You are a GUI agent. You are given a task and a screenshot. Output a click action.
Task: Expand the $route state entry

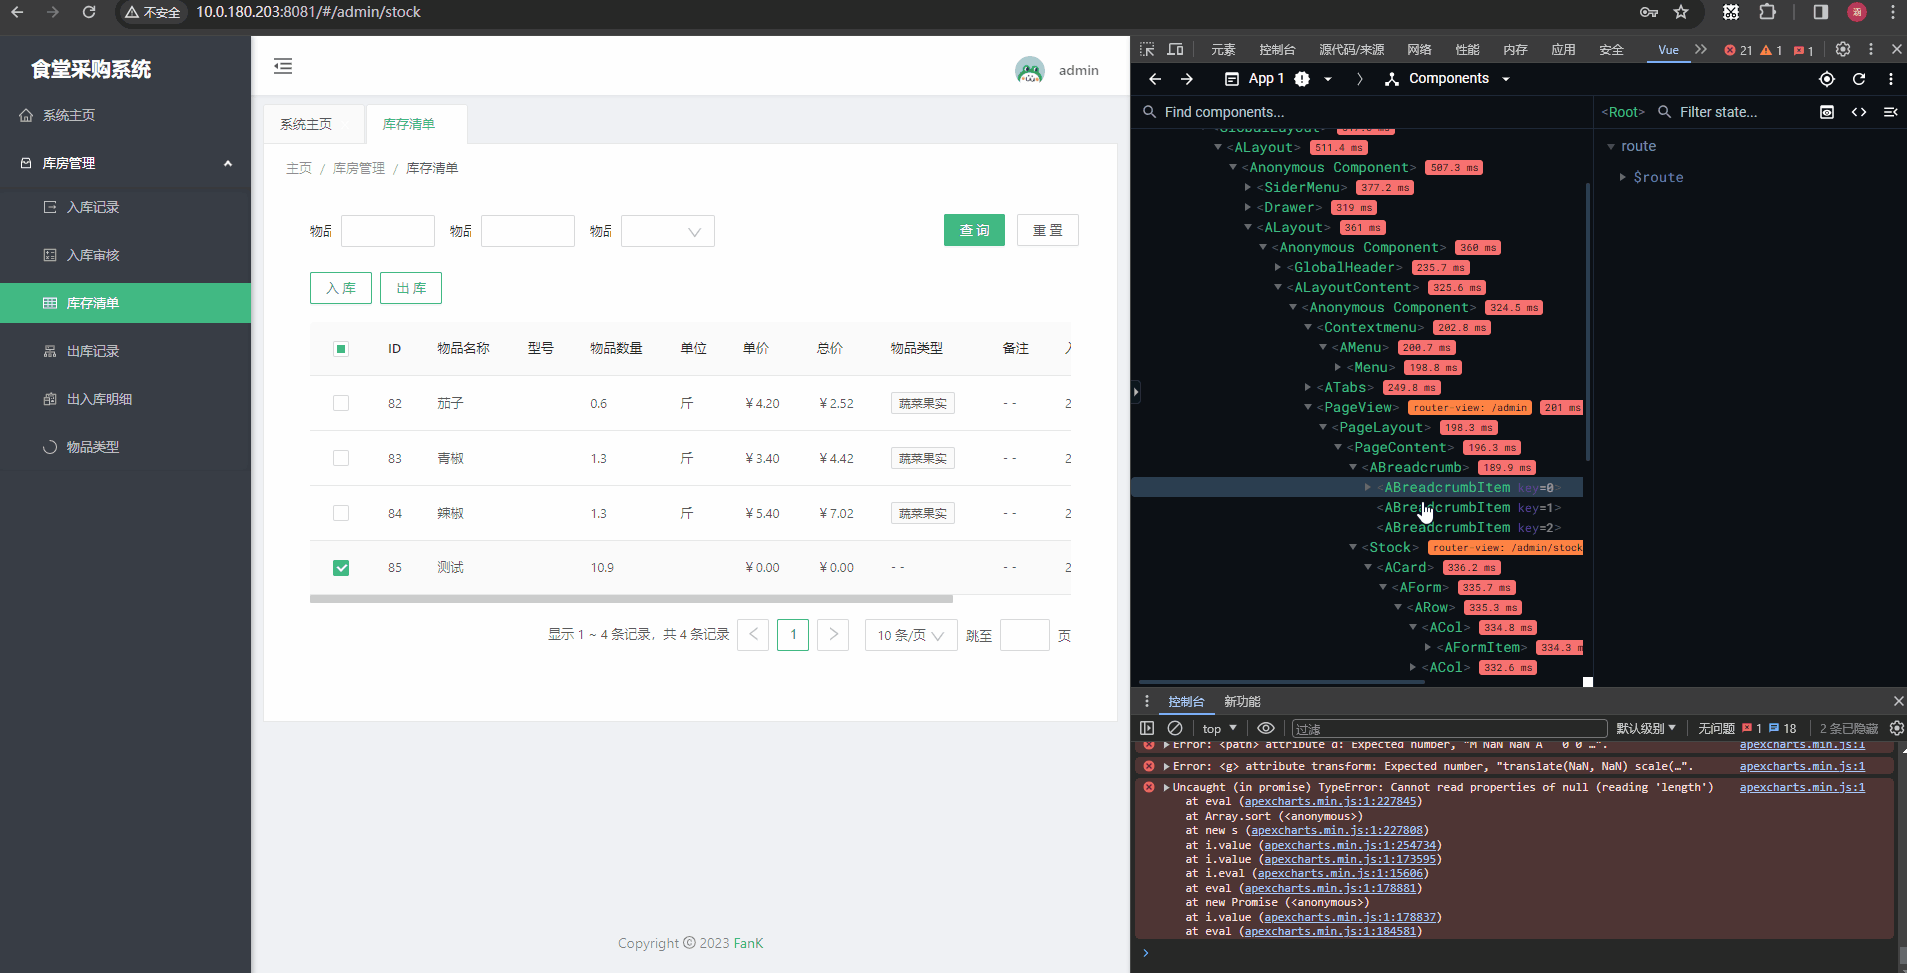1622,177
